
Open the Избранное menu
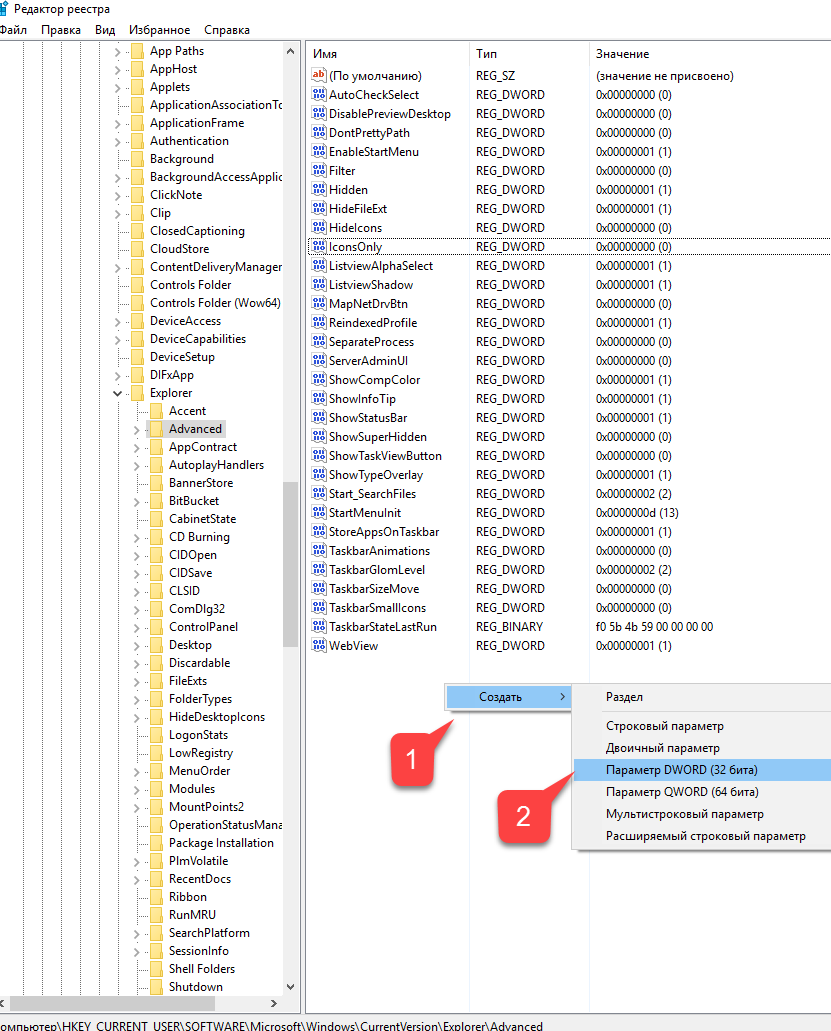[x=159, y=30]
